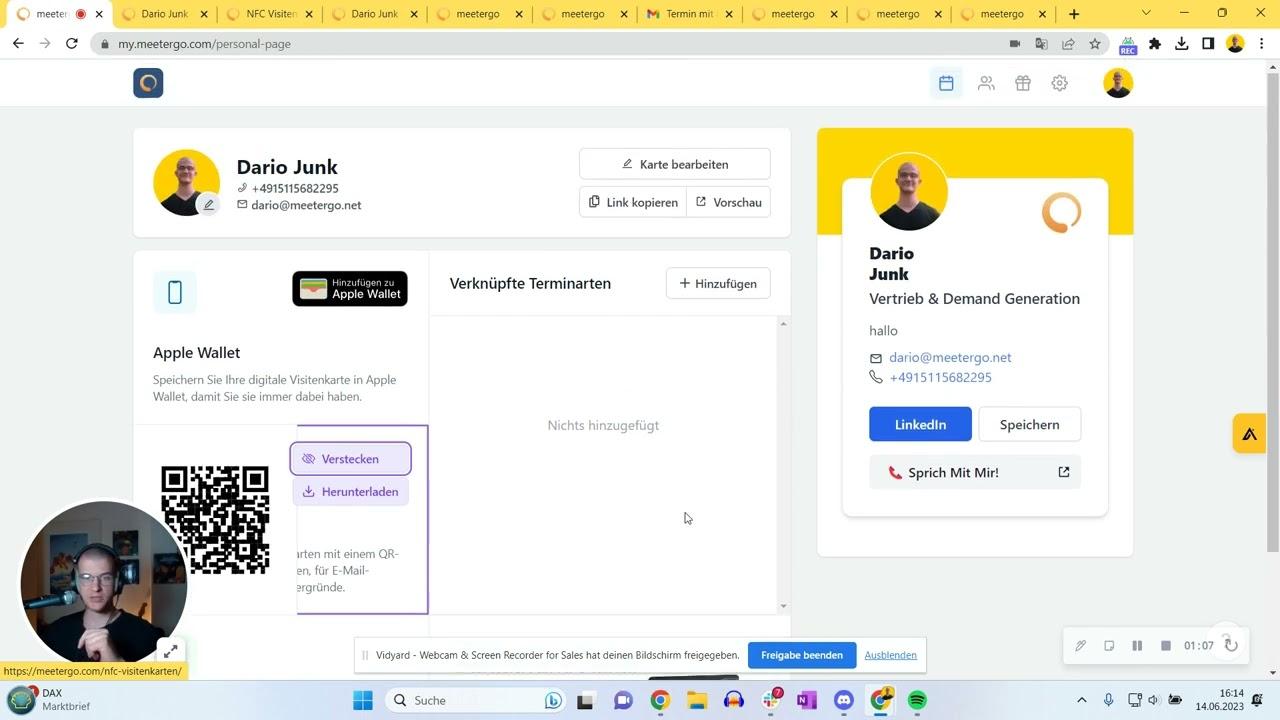Open the contacts people icon
This screenshot has height=720, width=1280.
(986, 83)
